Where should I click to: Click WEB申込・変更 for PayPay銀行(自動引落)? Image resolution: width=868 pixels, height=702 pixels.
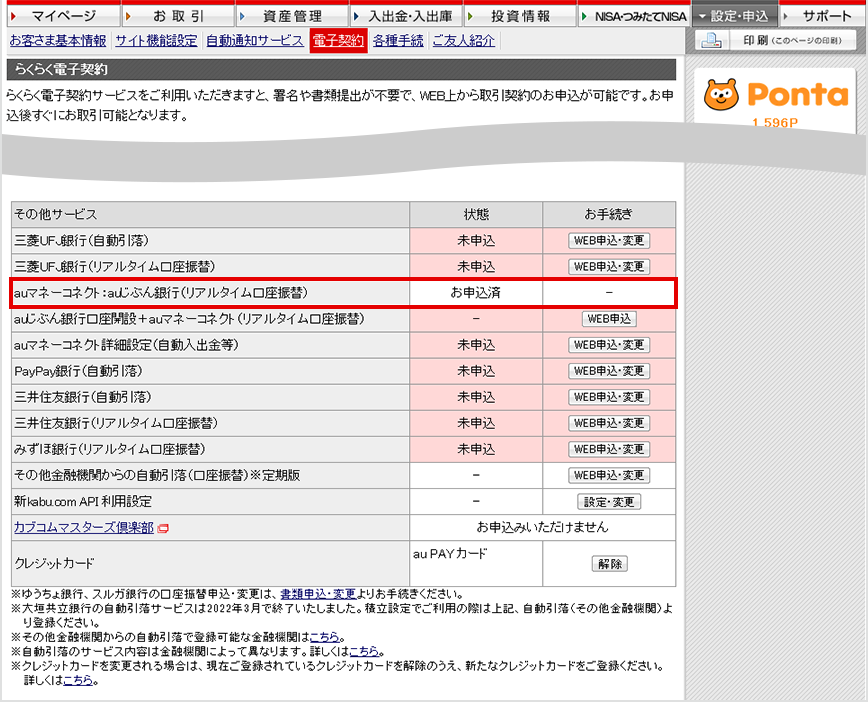click(609, 371)
